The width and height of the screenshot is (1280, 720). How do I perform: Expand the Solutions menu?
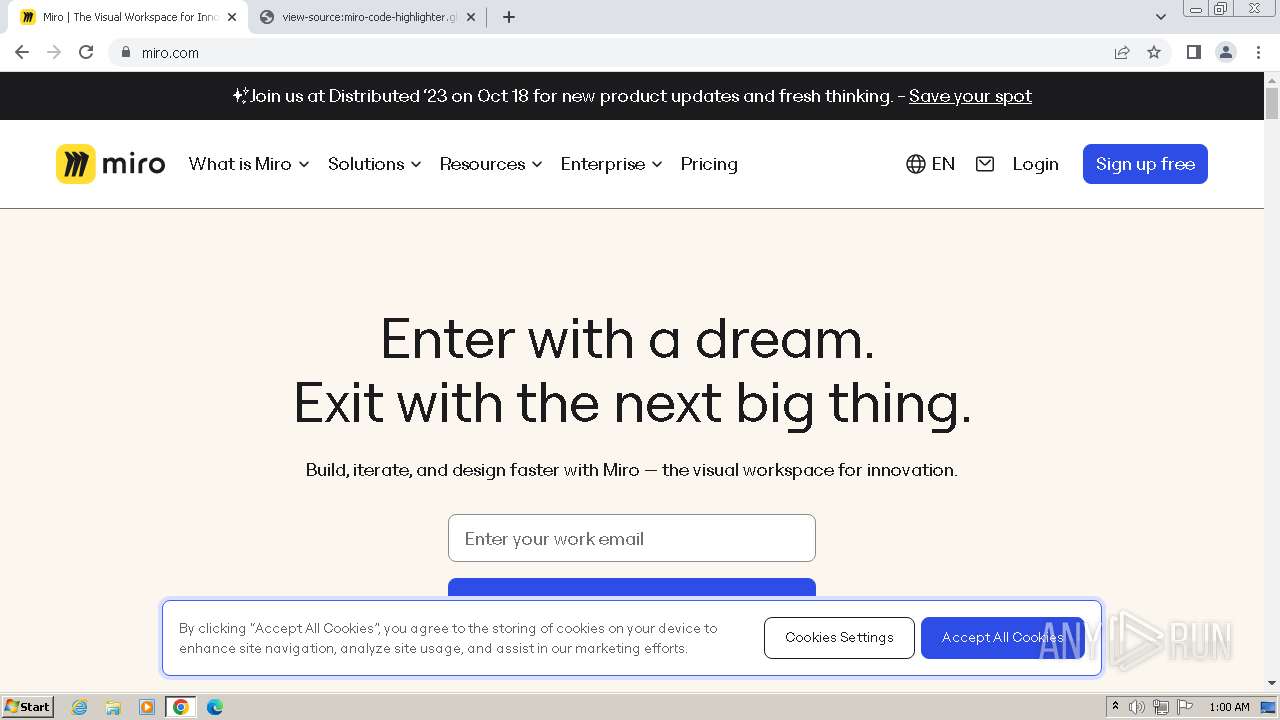pyautogui.click(x=375, y=164)
